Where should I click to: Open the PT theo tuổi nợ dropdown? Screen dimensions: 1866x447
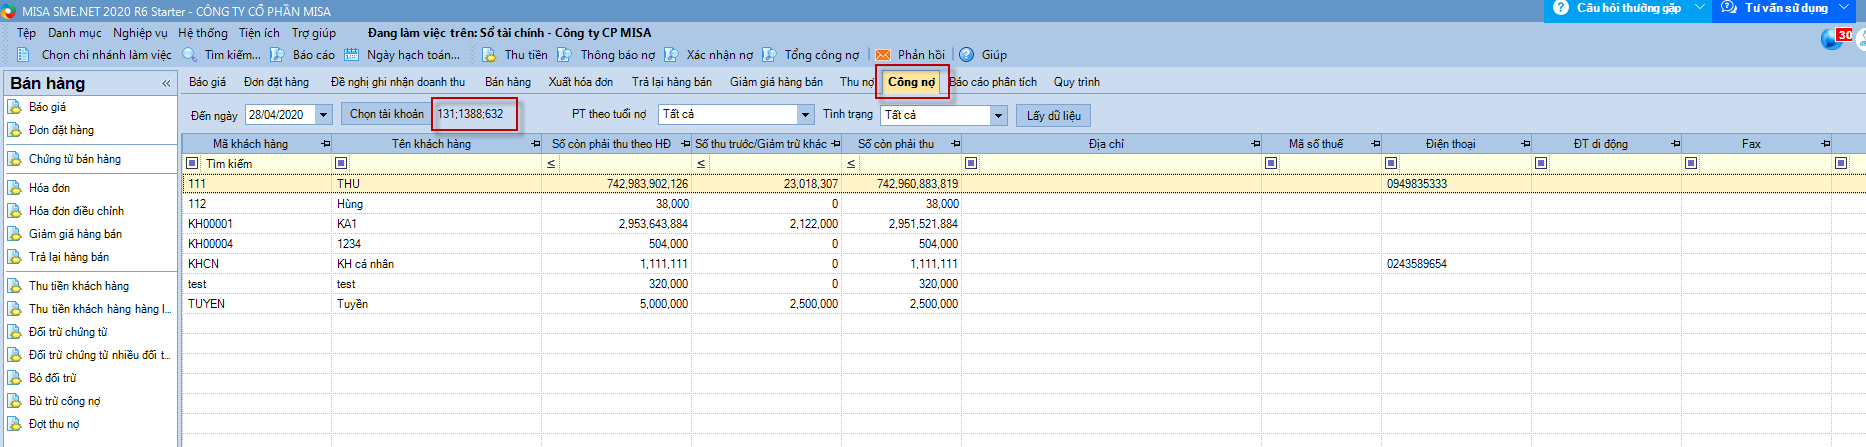point(805,115)
